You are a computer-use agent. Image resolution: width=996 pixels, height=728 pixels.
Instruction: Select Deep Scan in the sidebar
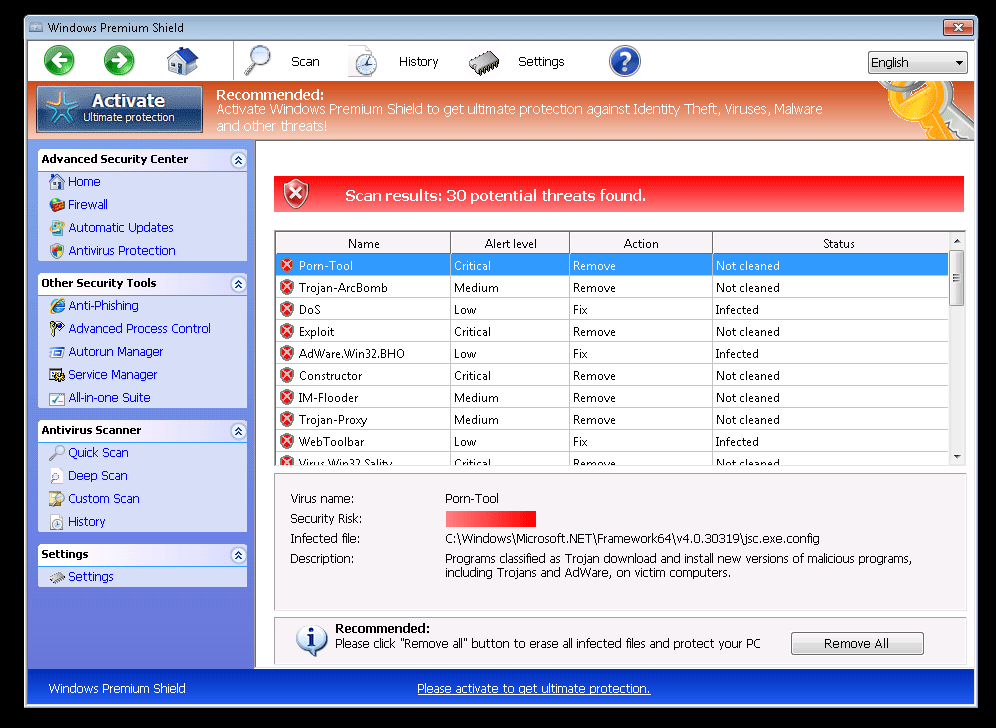click(x=97, y=476)
